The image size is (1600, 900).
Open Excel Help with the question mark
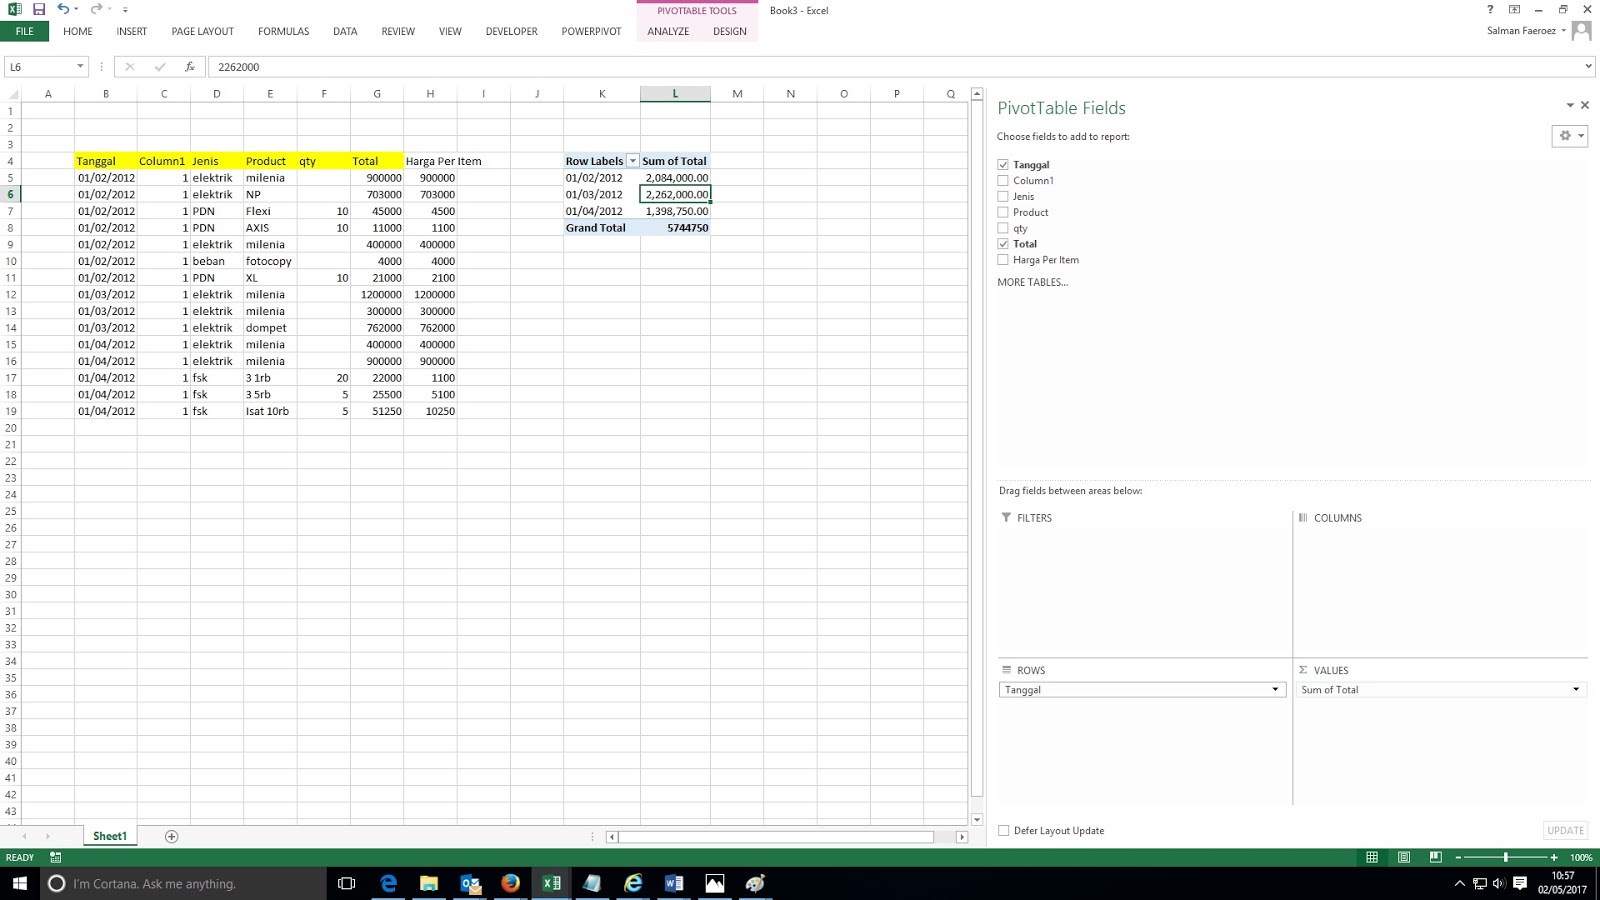click(x=1490, y=10)
